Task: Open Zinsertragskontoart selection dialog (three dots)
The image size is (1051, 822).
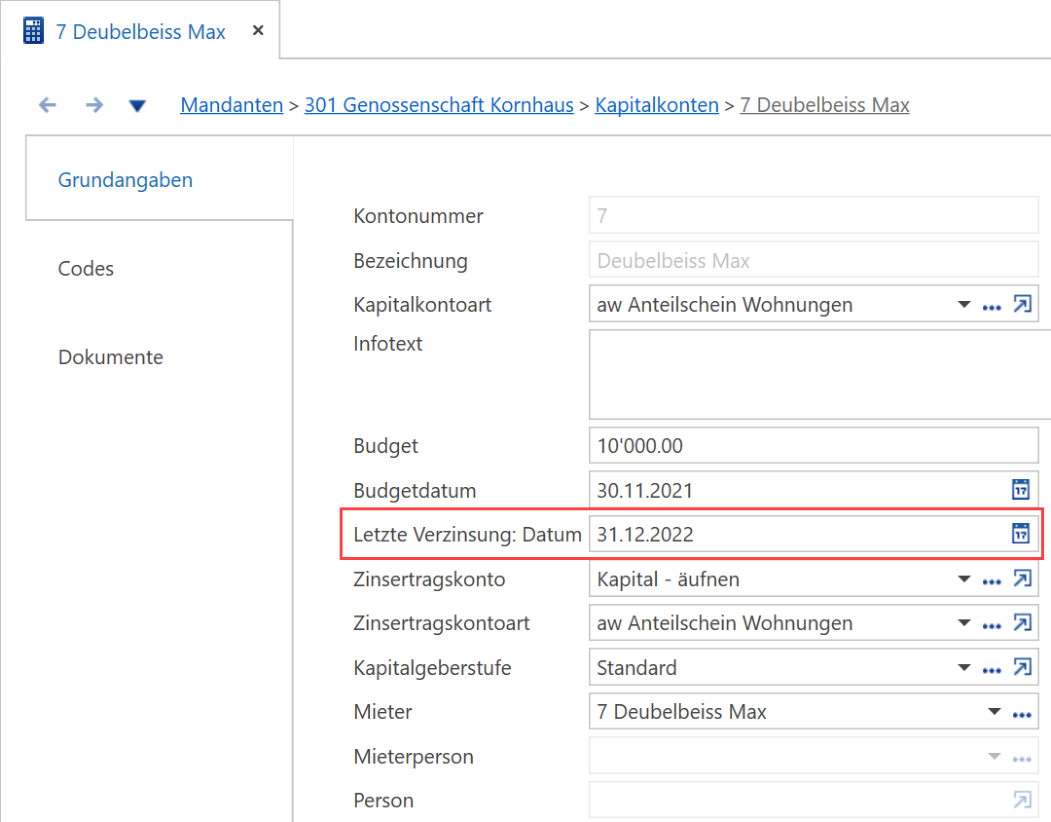Action: (x=992, y=626)
